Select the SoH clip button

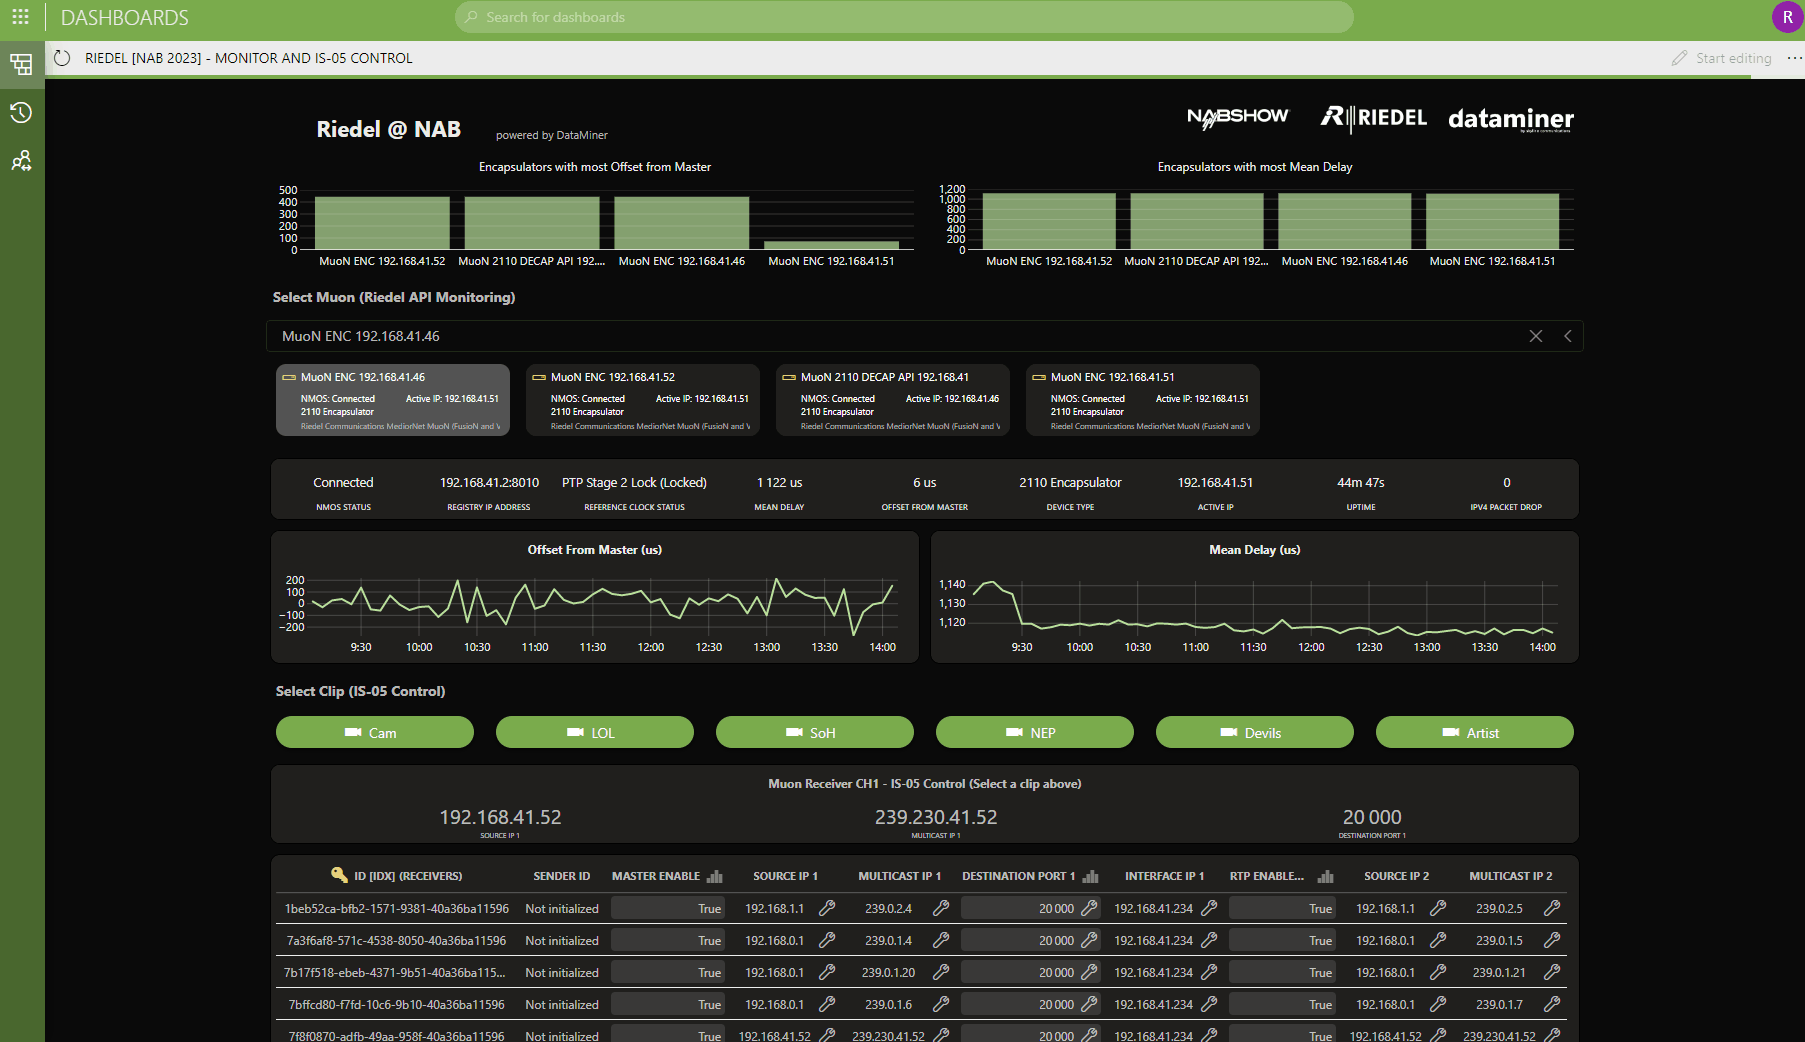click(x=815, y=732)
